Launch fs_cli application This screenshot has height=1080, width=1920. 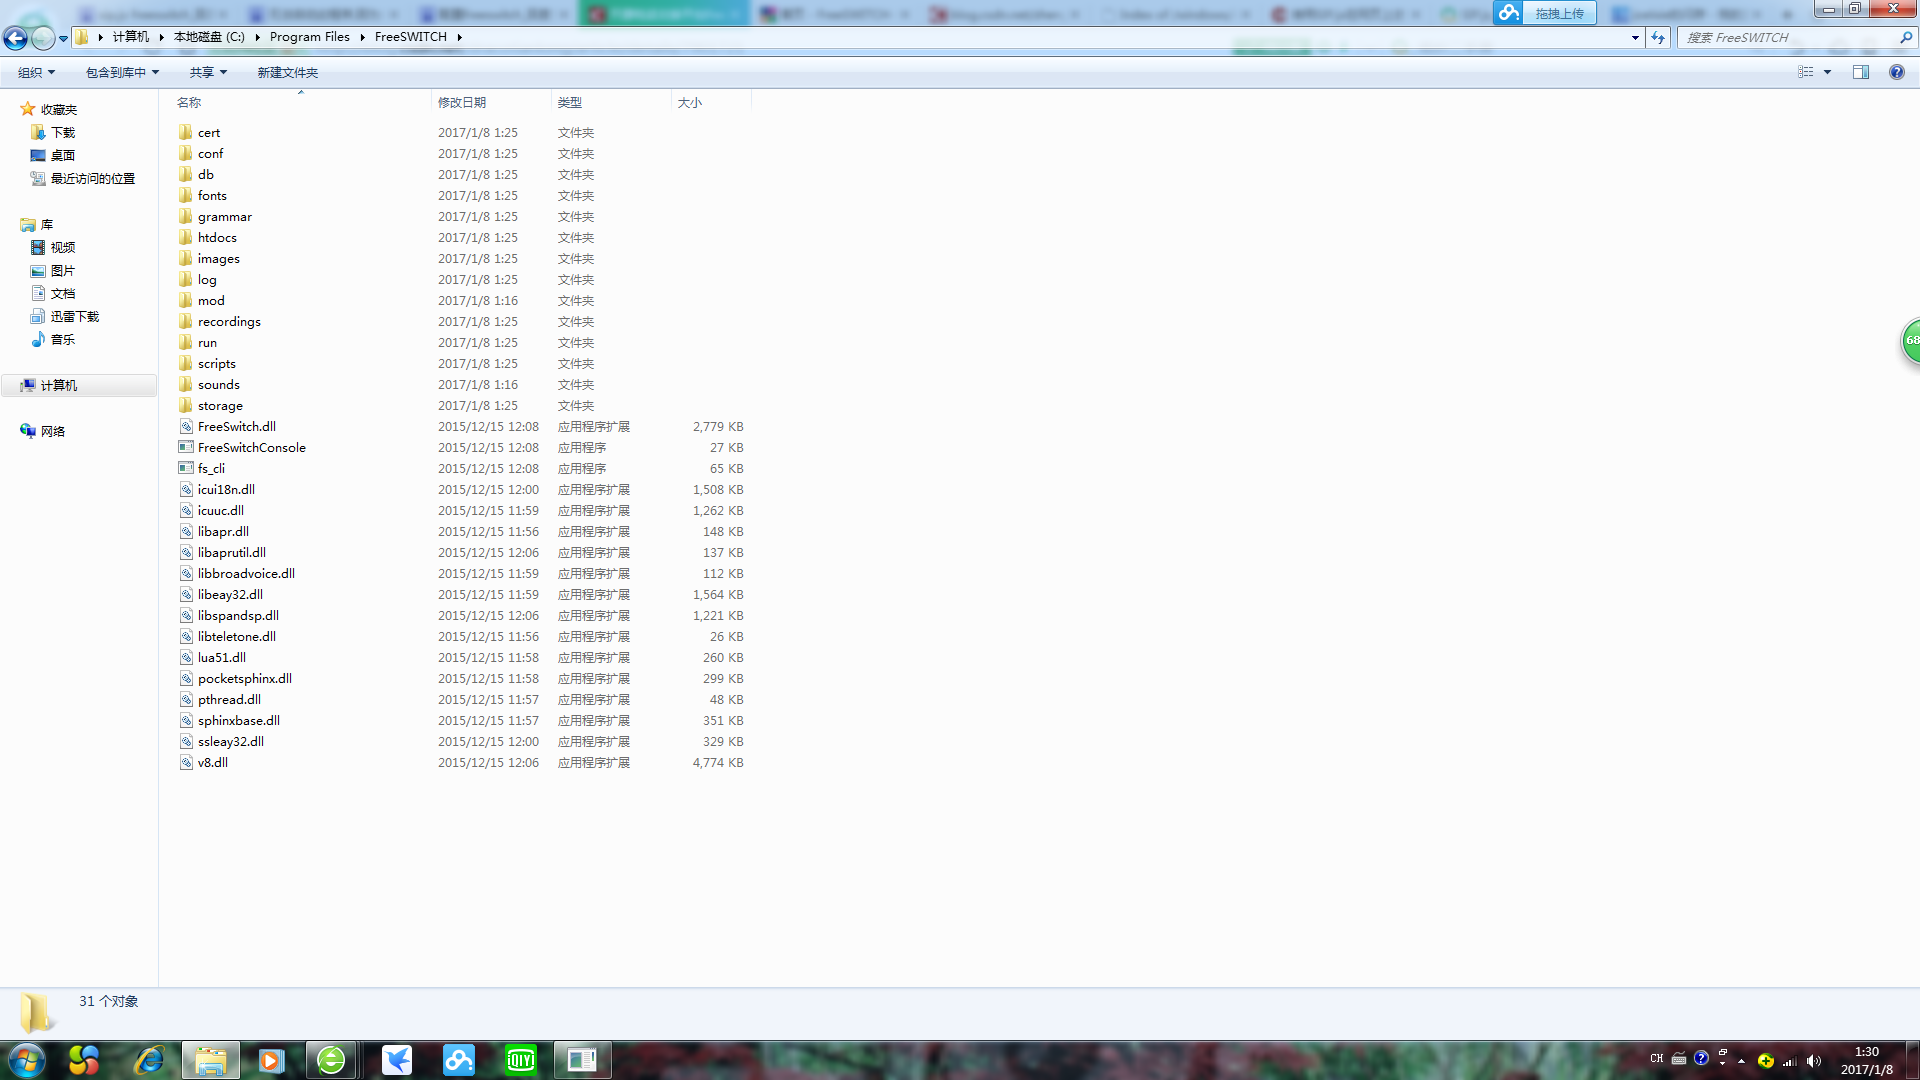(x=210, y=467)
